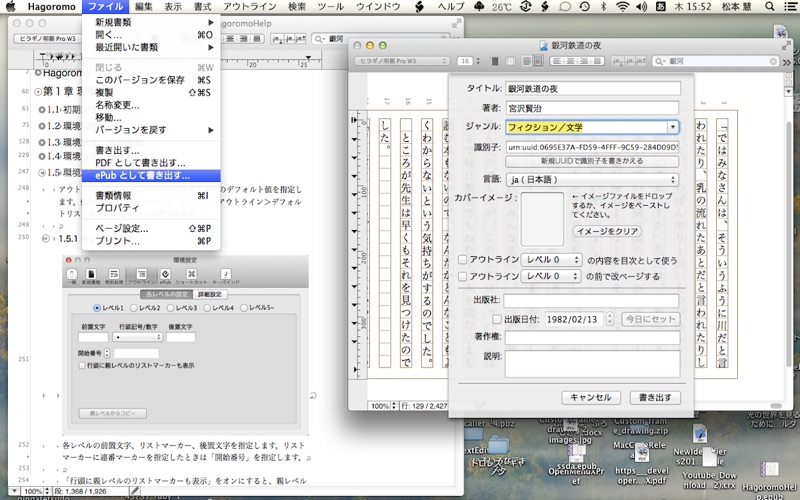
Task: Select vertical layout icon in 銀河鉄道の夜 toolbar
Action: [537, 61]
